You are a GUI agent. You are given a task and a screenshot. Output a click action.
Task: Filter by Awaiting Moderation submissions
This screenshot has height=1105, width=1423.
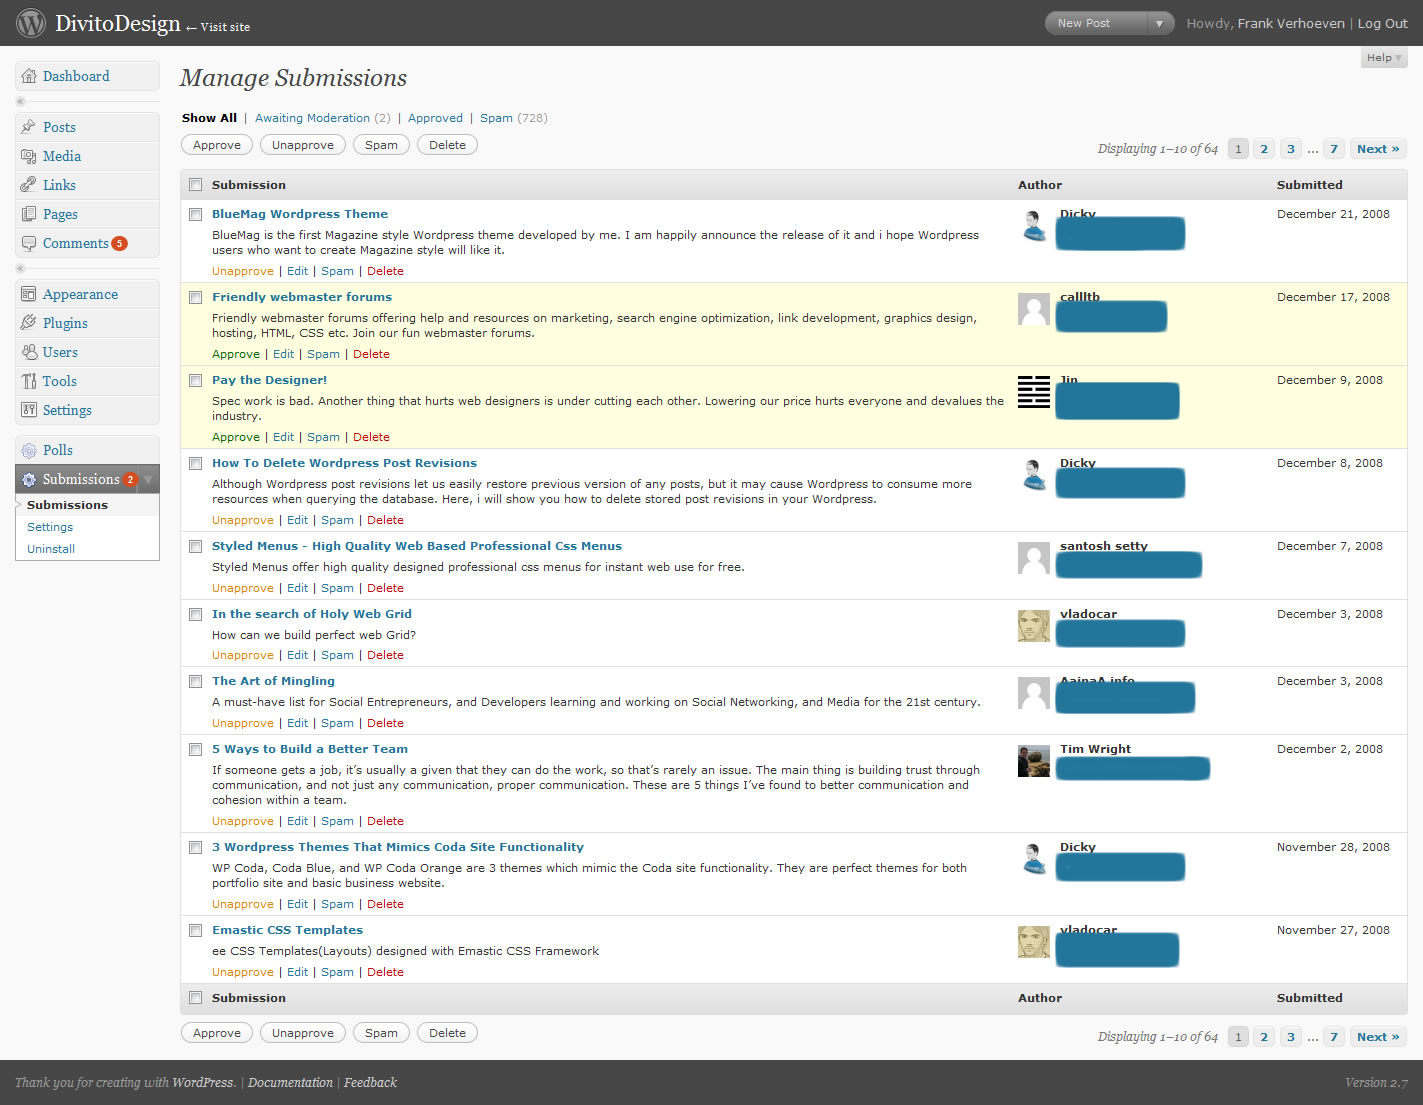pyautogui.click(x=312, y=118)
